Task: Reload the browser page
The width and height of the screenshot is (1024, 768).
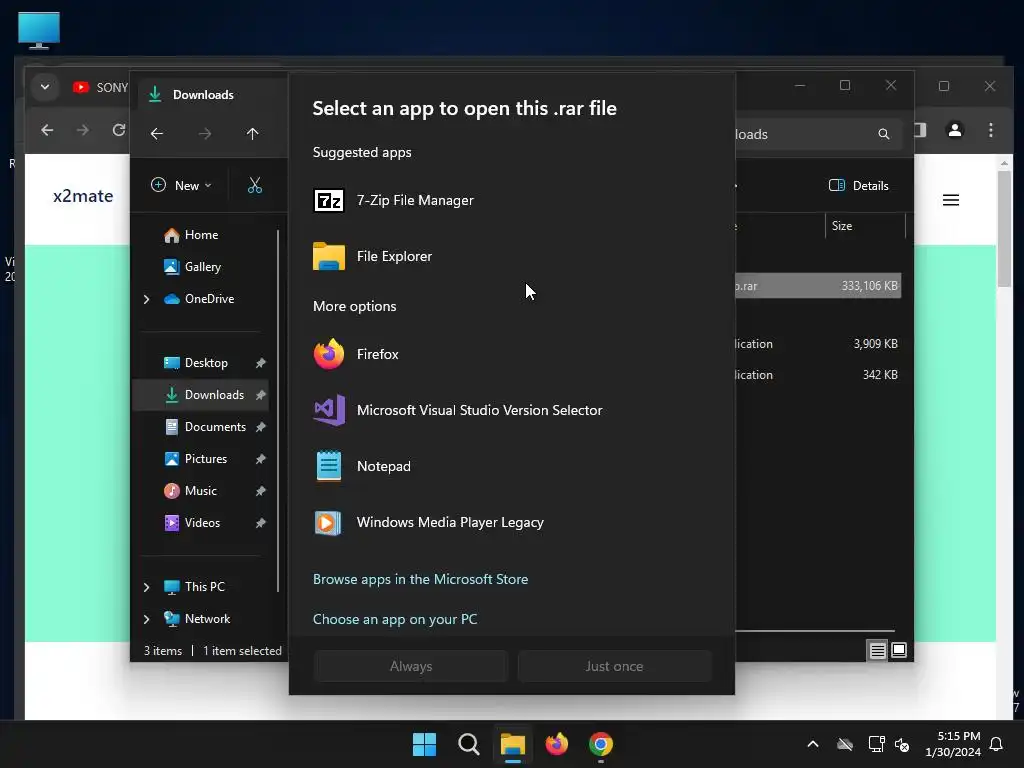Action: (118, 130)
